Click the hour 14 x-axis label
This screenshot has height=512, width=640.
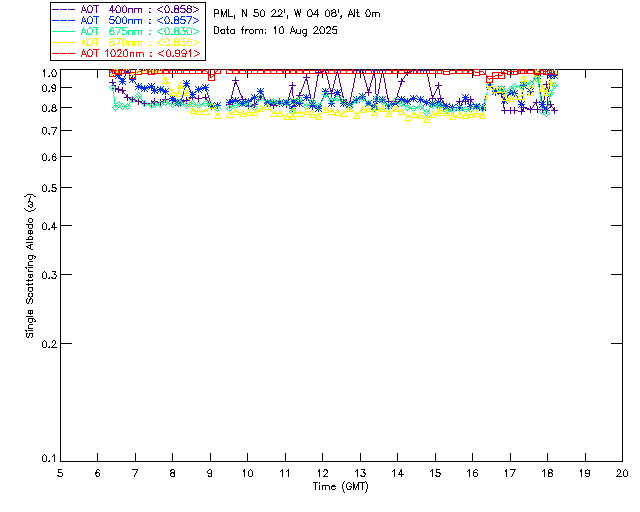398,473
